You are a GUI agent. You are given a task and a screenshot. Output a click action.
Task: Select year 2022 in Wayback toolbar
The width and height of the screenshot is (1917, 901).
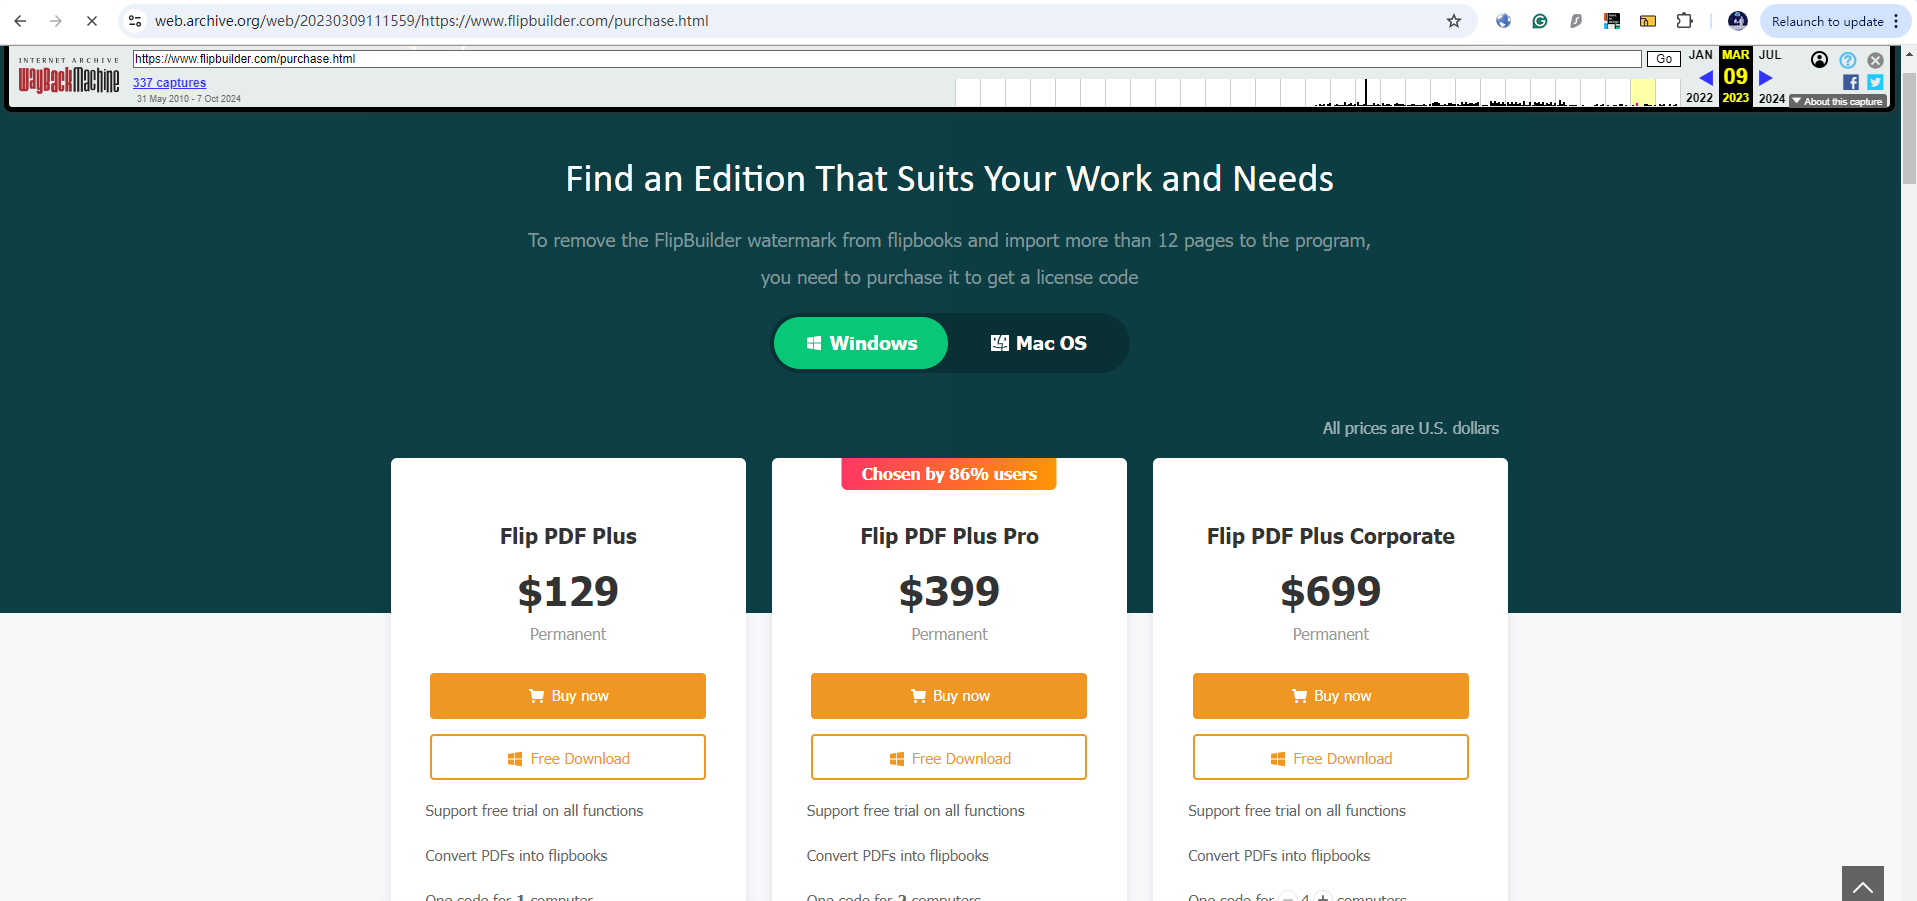point(1699,98)
